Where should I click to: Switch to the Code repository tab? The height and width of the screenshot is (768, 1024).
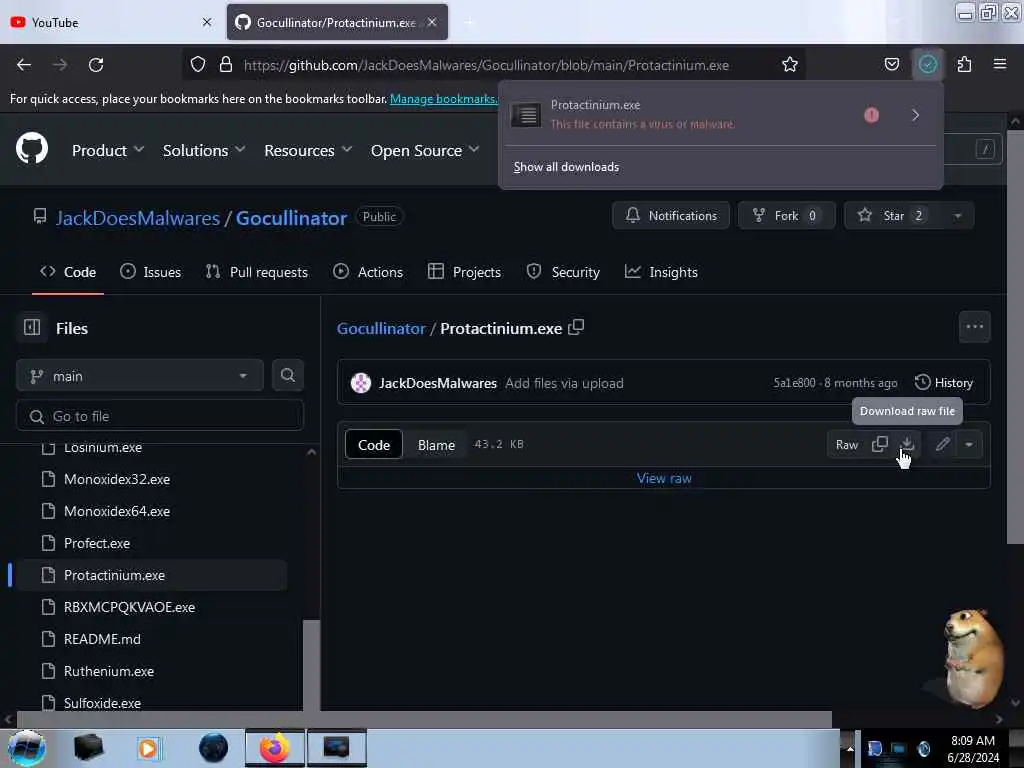(x=68, y=272)
